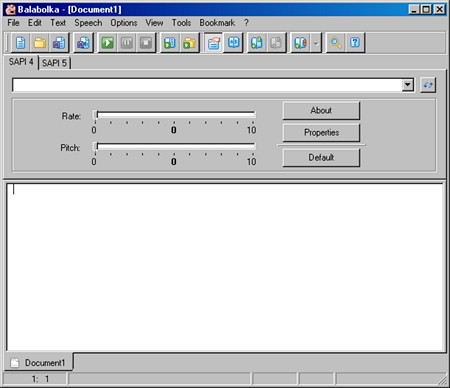
Task: Open the ? help menu
Action: (x=246, y=23)
